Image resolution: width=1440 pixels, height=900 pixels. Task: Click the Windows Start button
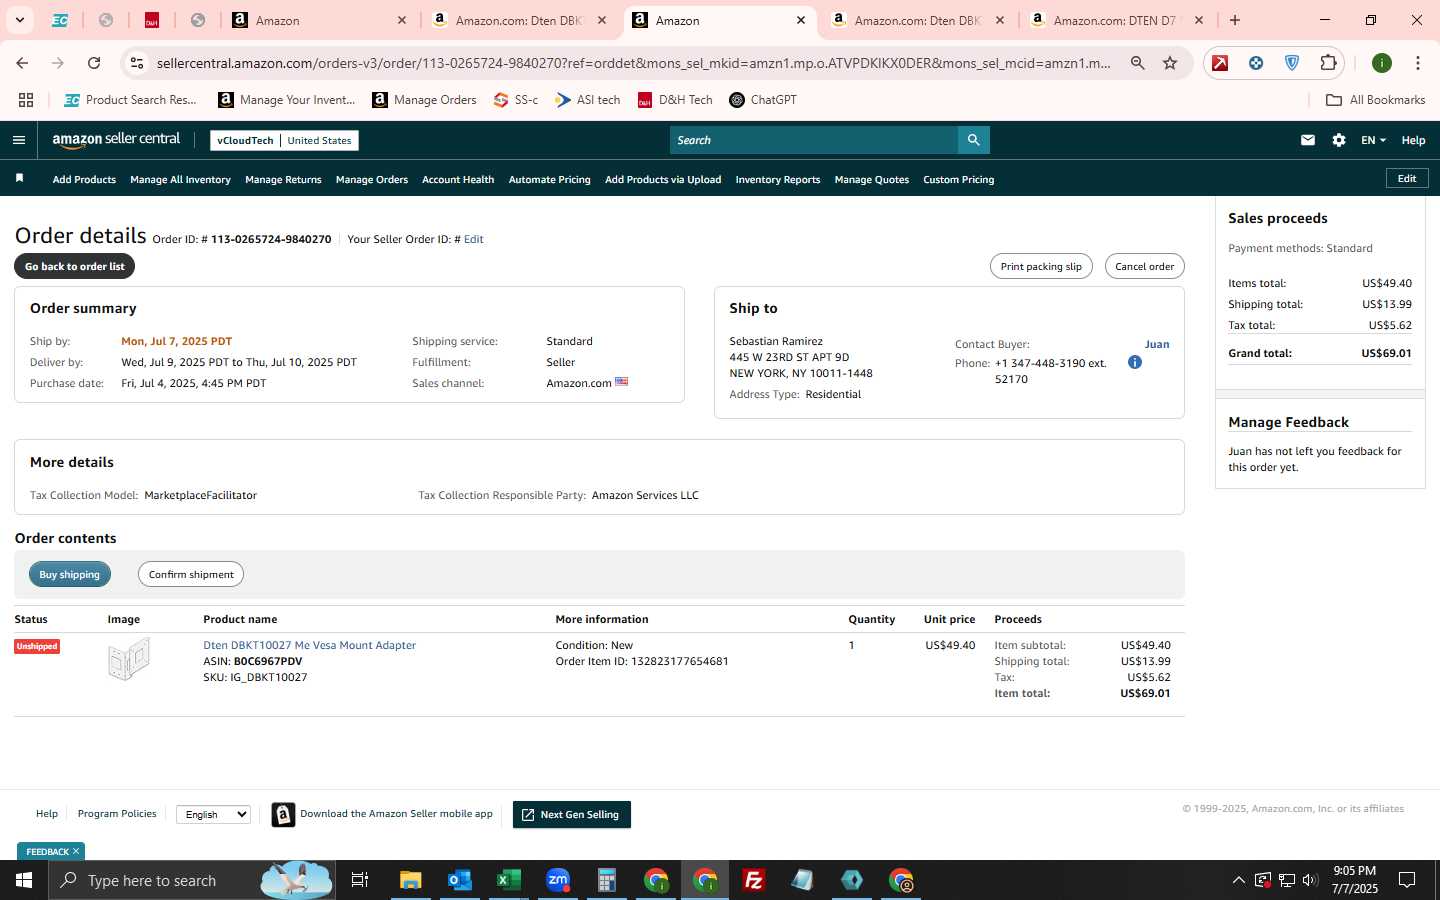24,880
